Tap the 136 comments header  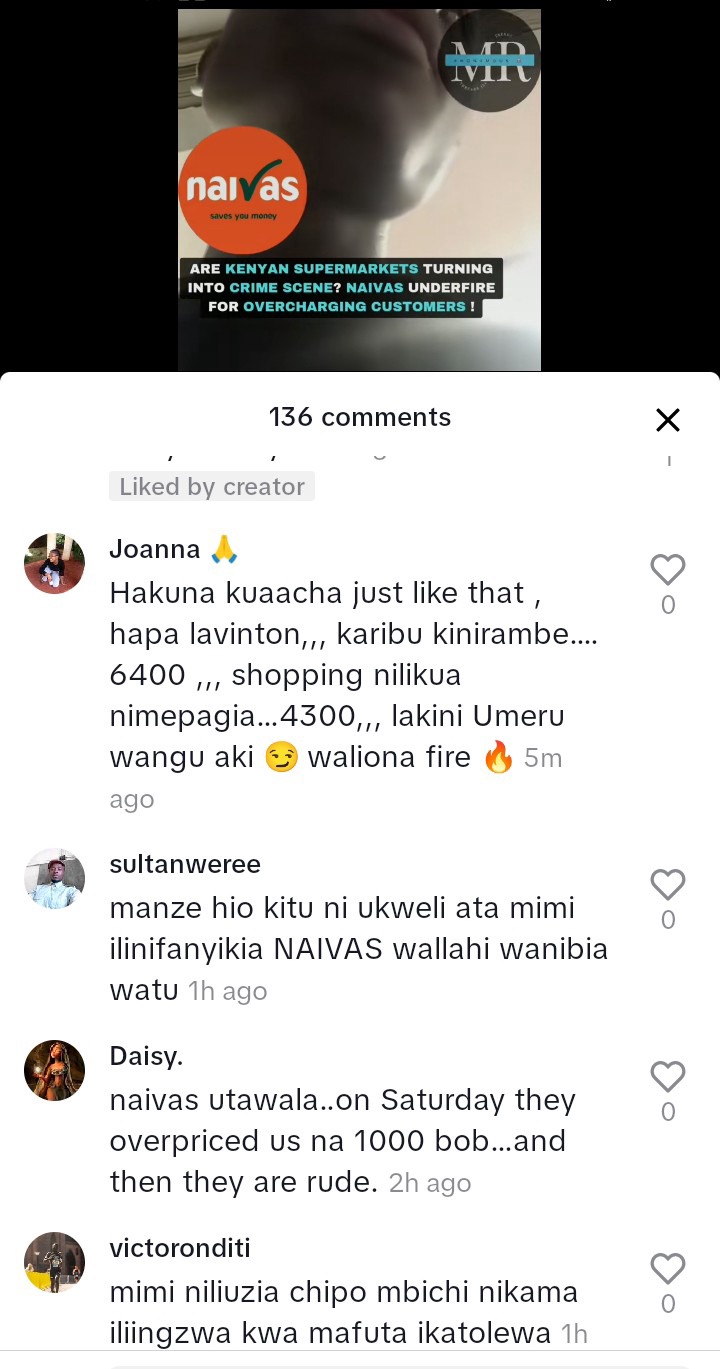(x=360, y=417)
